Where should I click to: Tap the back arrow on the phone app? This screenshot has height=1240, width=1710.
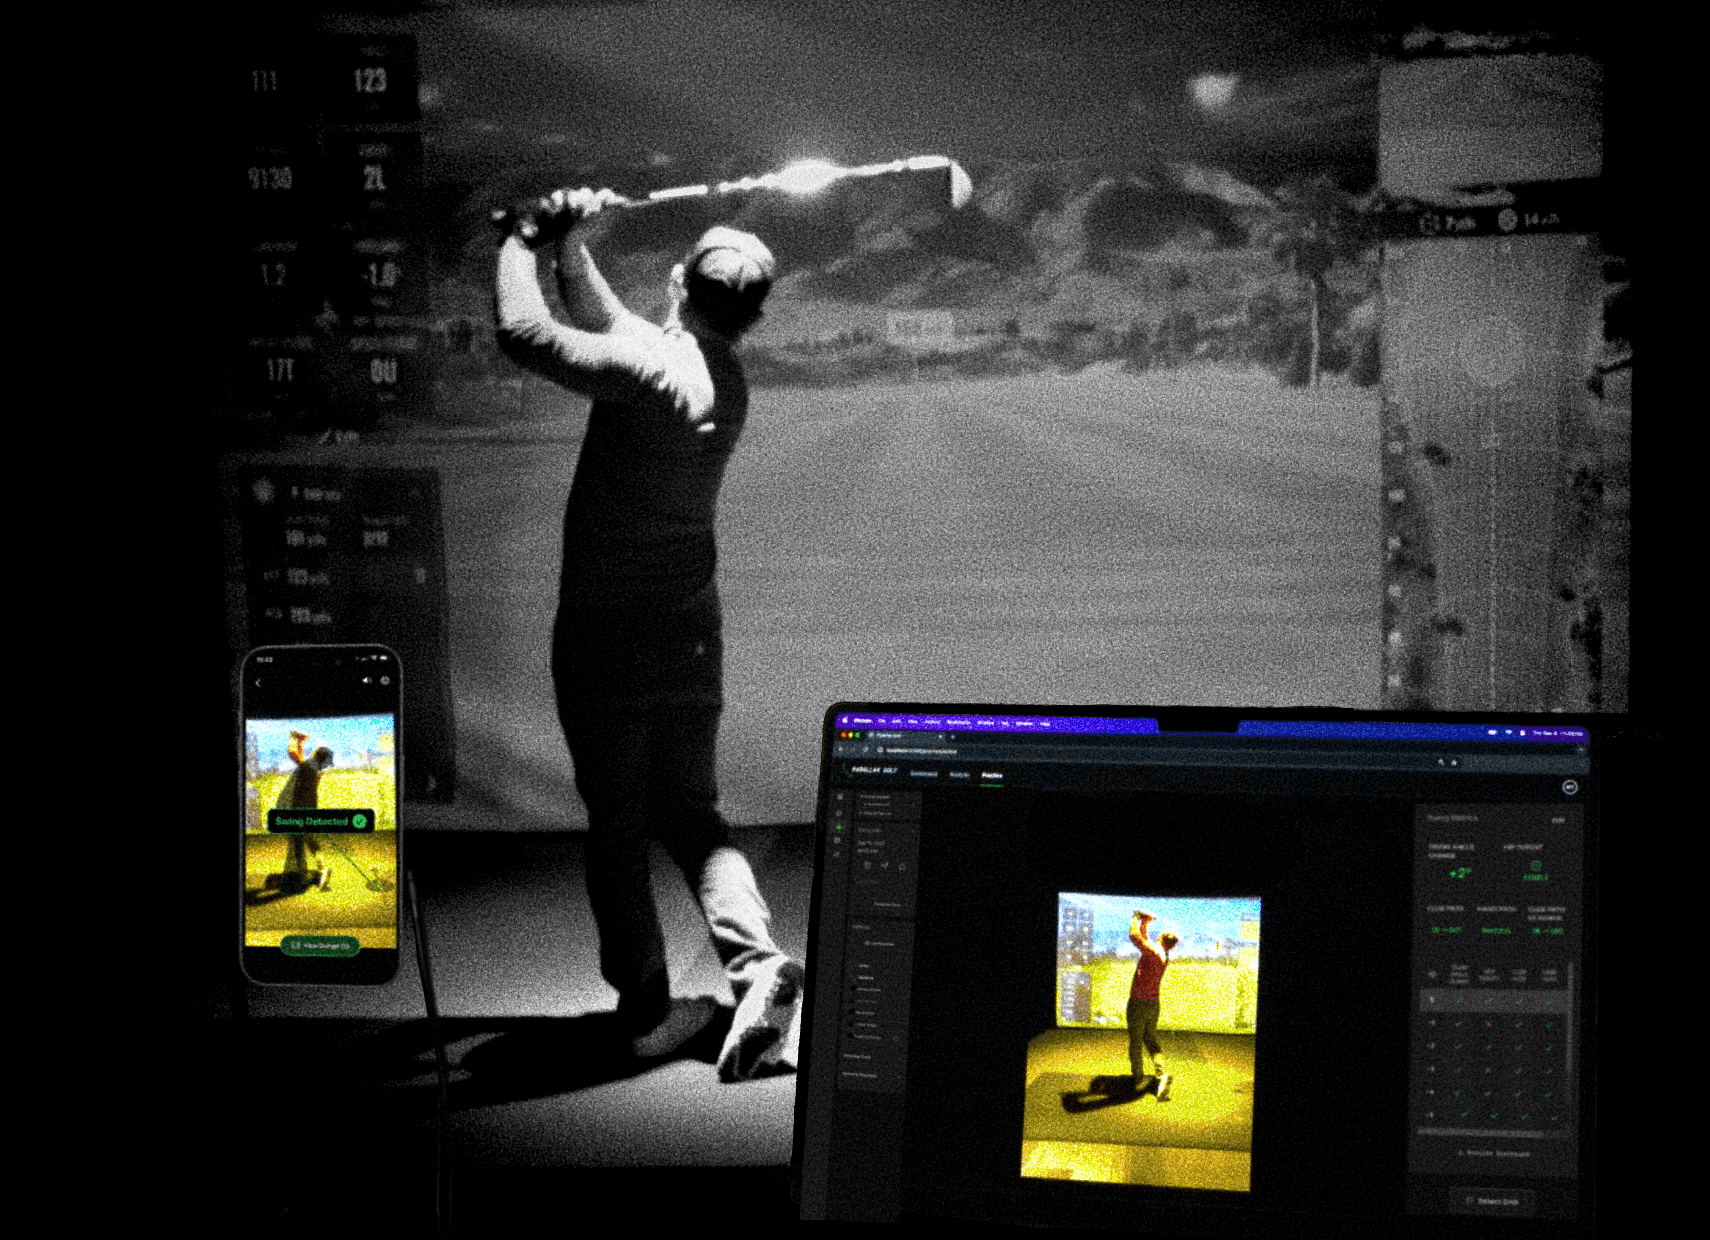tap(258, 682)
